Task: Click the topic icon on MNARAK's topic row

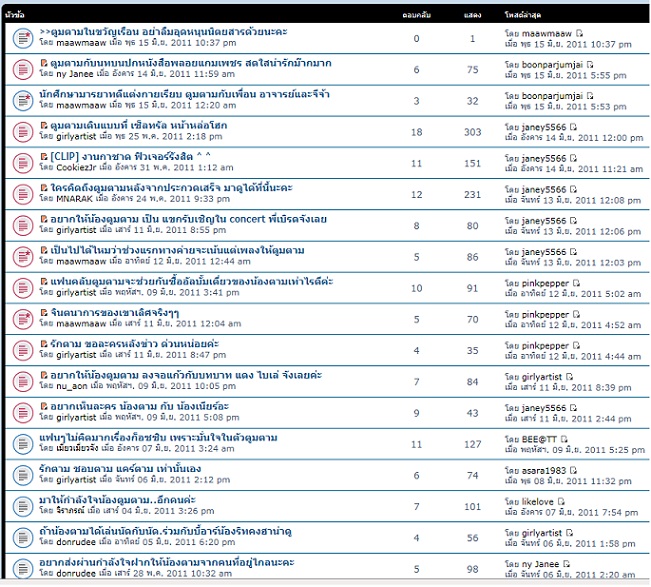Action: [23, 194]
